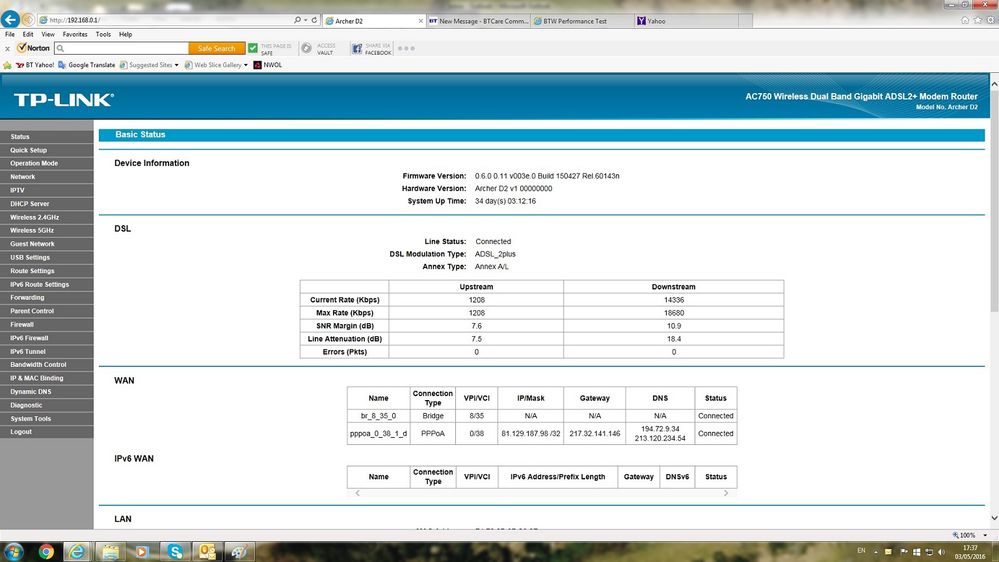Open Wireless 5GHz settings in sidebar
The height and width of the screenshot is (562, 999).
pos(47,231)
